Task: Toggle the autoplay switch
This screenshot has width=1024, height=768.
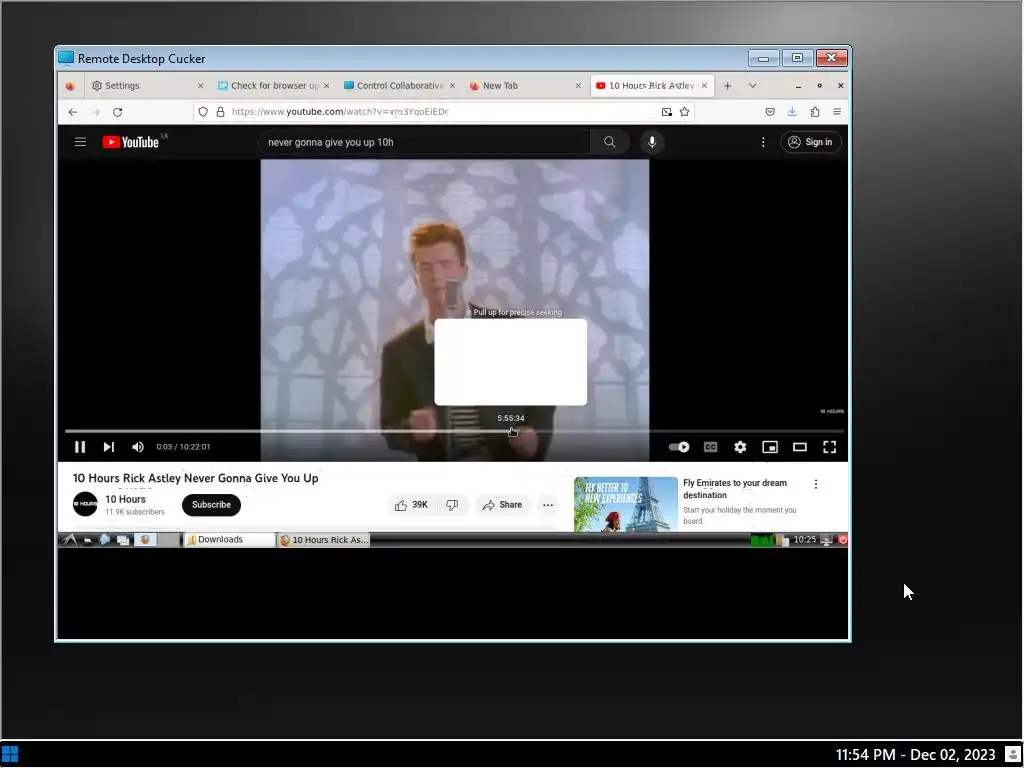Action: [679, 447]
